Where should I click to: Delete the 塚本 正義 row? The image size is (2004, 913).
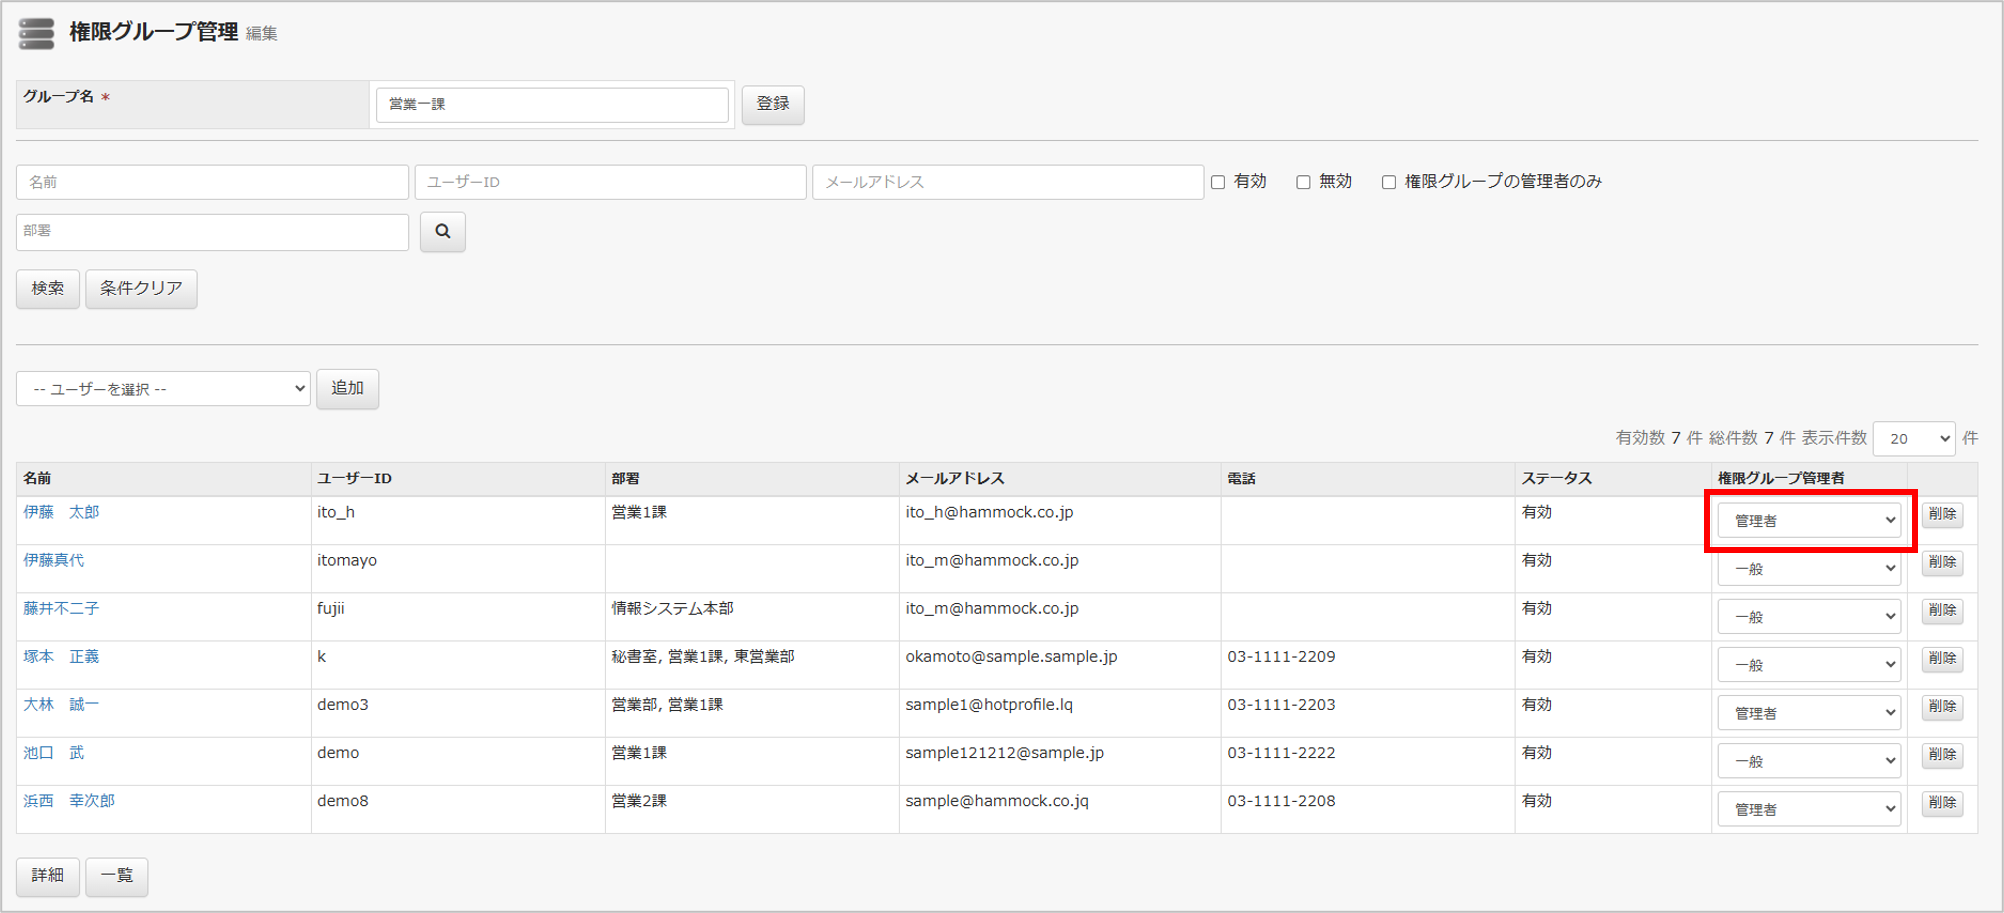tap(1942, 658)
